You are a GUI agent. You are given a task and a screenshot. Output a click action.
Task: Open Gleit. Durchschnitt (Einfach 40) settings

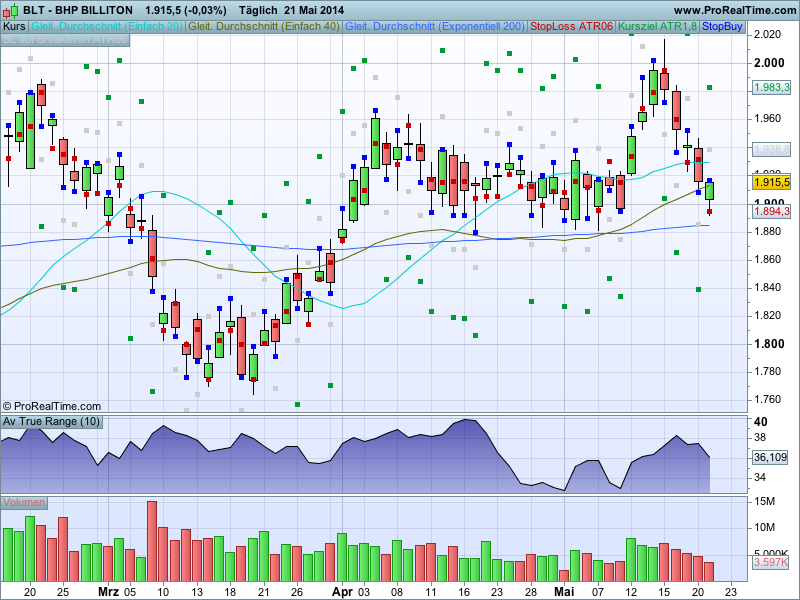tap(264, 27)
